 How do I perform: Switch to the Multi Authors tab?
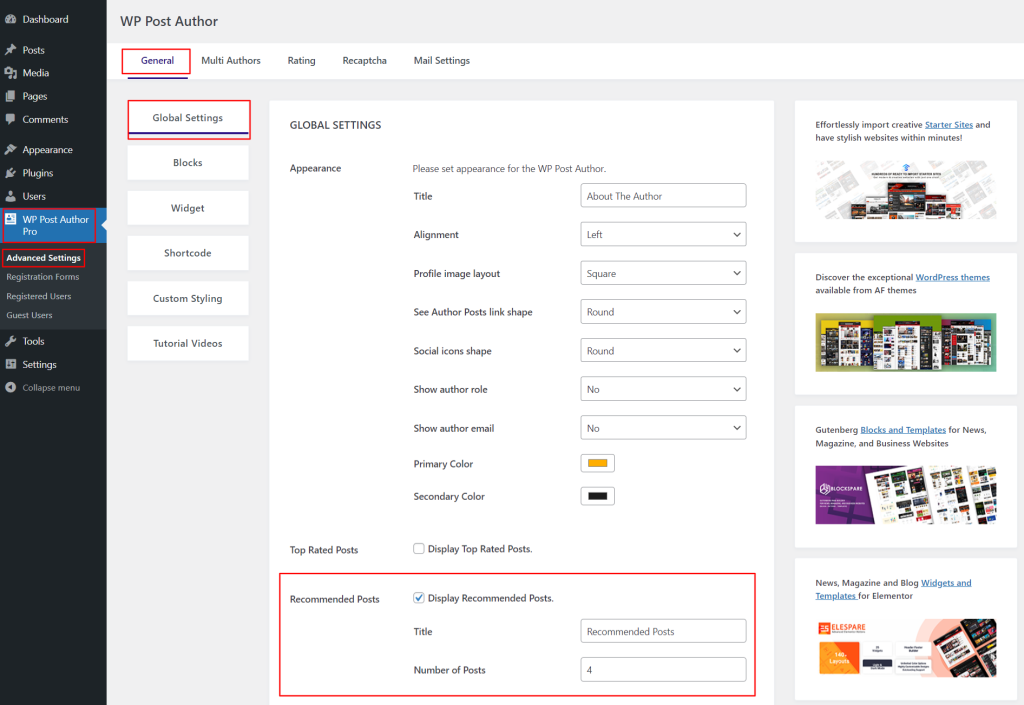pyautogui.click(x=231, y=61)
